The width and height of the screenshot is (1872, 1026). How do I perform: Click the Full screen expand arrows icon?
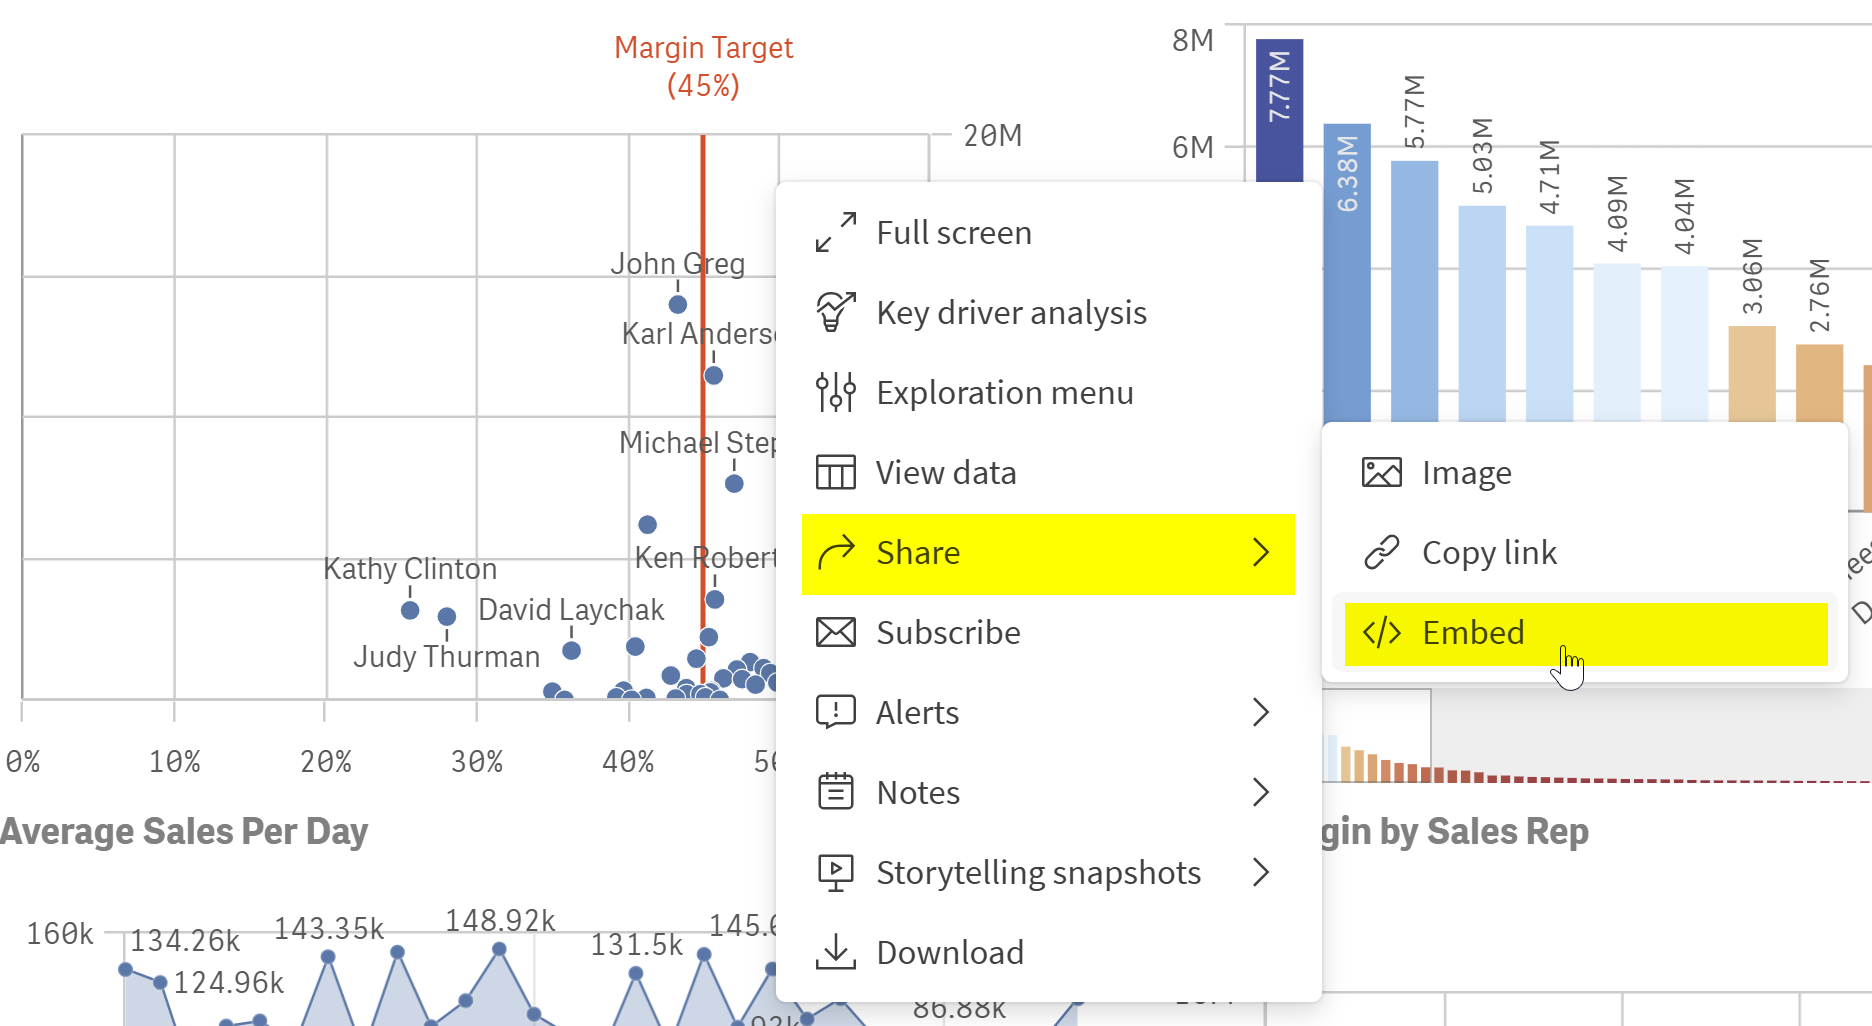coord(836,232)
